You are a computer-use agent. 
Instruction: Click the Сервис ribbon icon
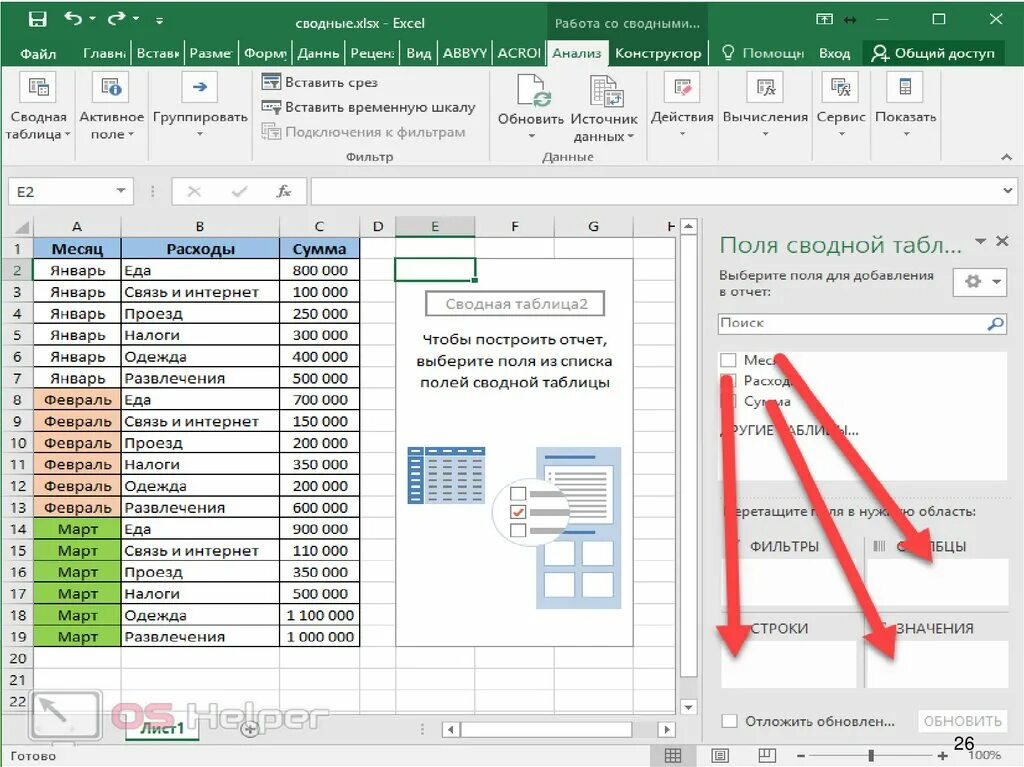tap(840, 88)
